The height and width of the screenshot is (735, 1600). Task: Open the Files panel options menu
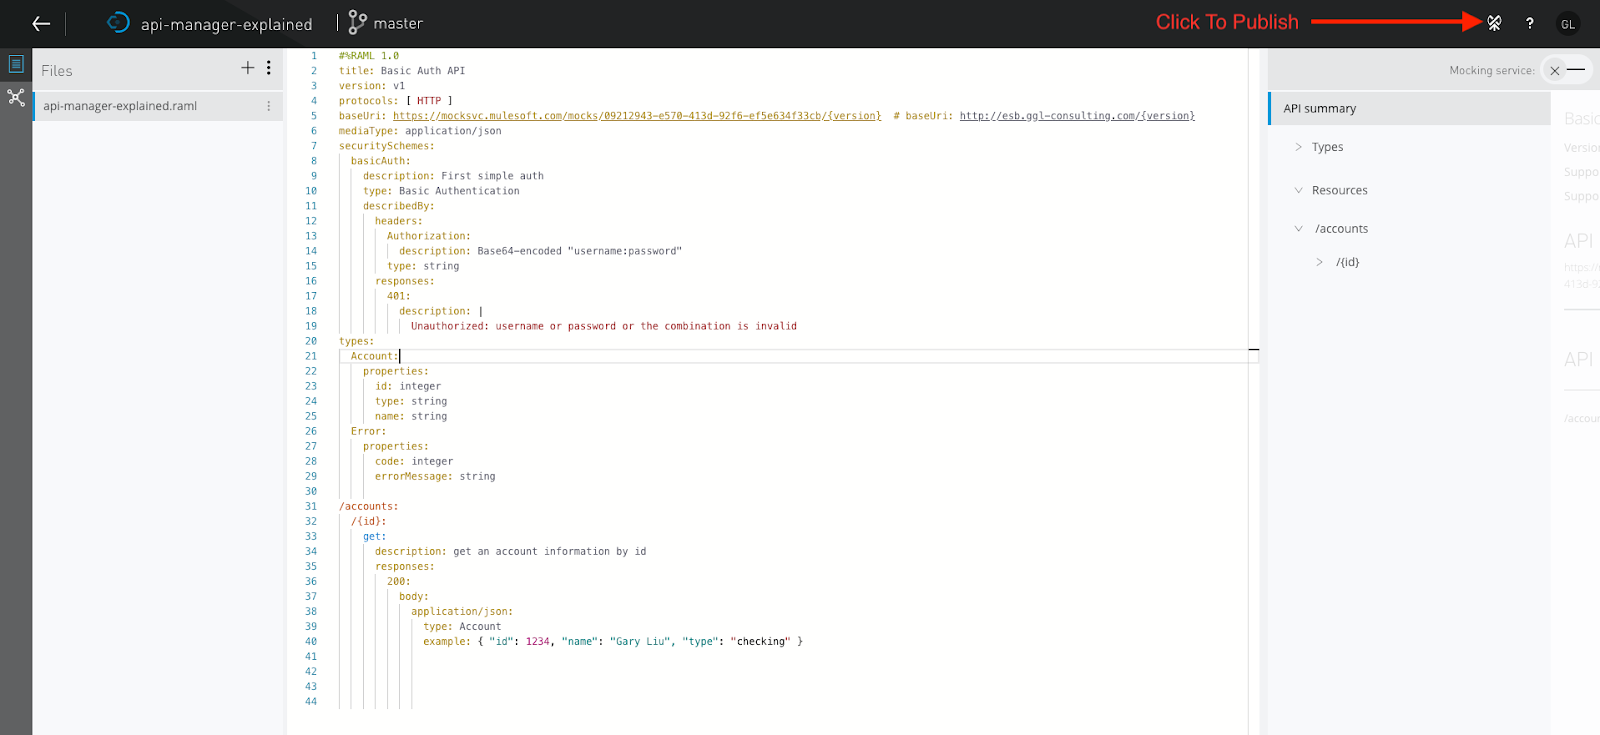tap(268, 68)
